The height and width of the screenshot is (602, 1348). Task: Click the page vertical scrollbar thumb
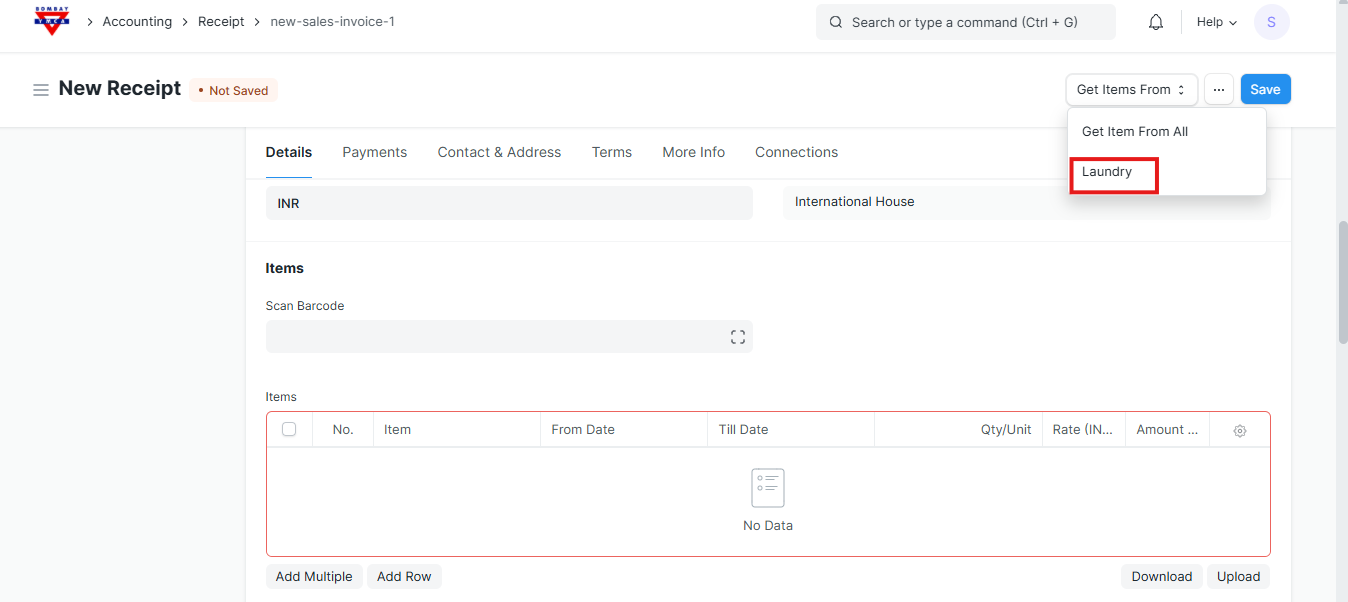tap(1342, 280)
